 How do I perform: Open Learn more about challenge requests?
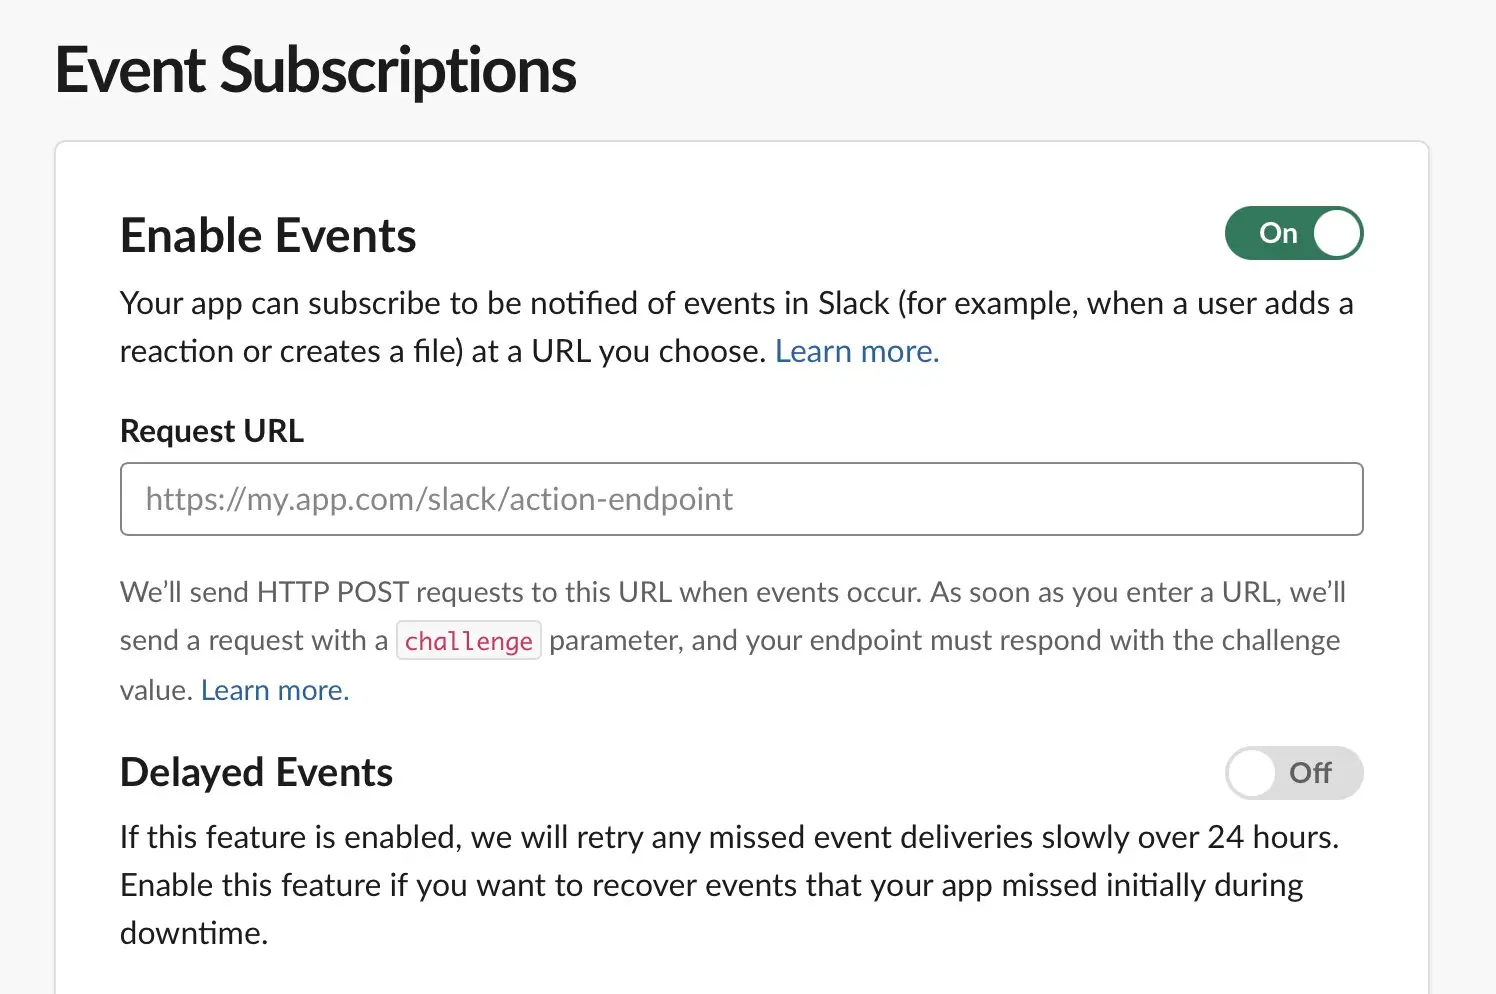point(274,690)
